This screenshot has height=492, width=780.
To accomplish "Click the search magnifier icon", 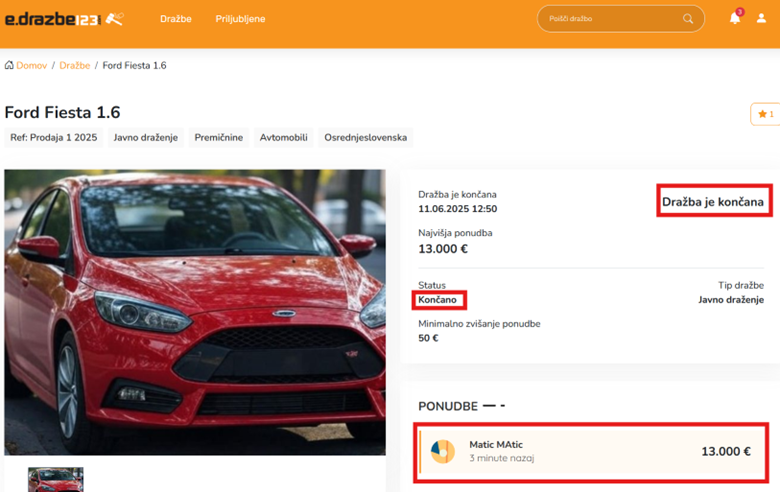I will click(688, 19).
